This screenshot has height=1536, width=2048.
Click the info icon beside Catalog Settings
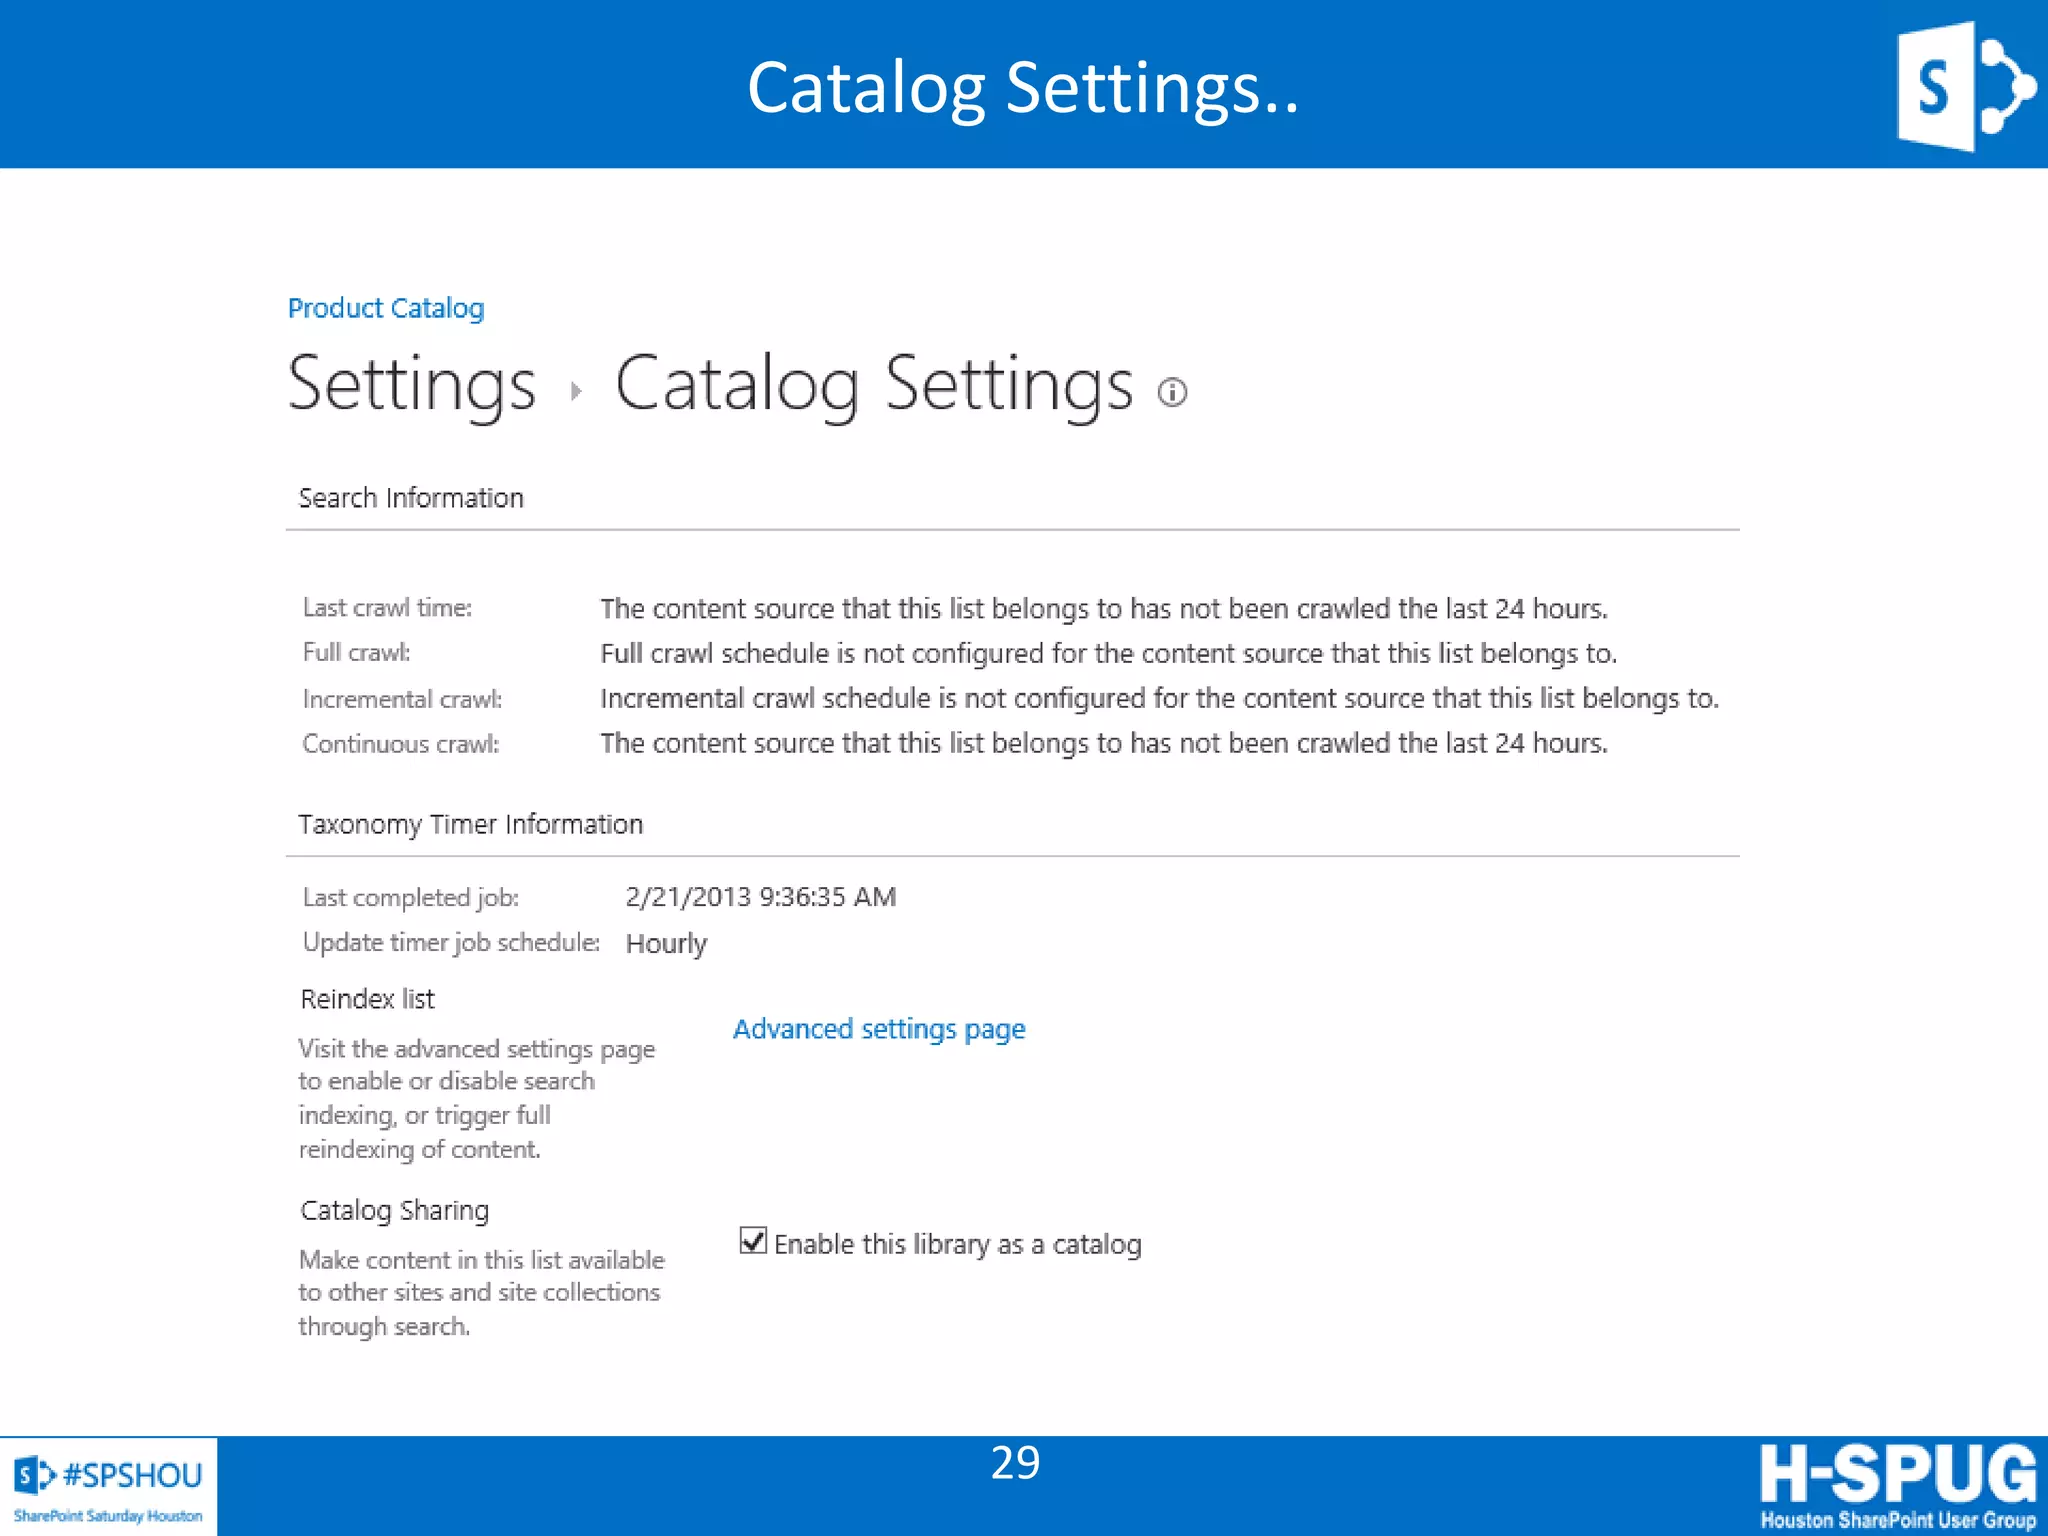[1172, 392]
